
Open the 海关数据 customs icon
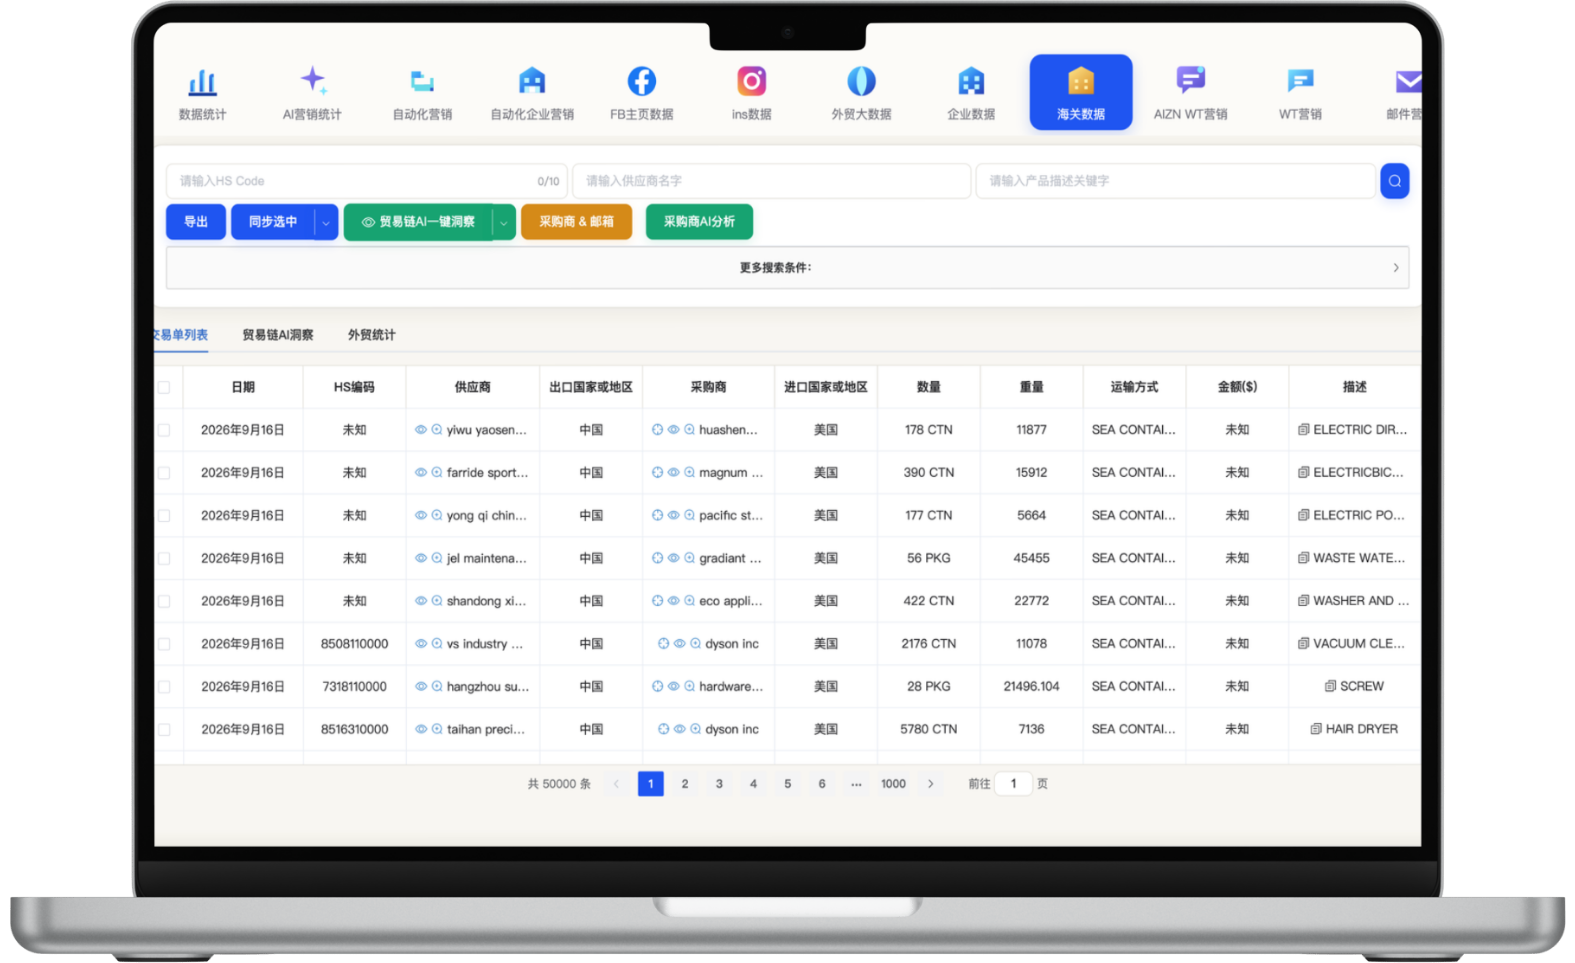click(x=1081, y=81)
